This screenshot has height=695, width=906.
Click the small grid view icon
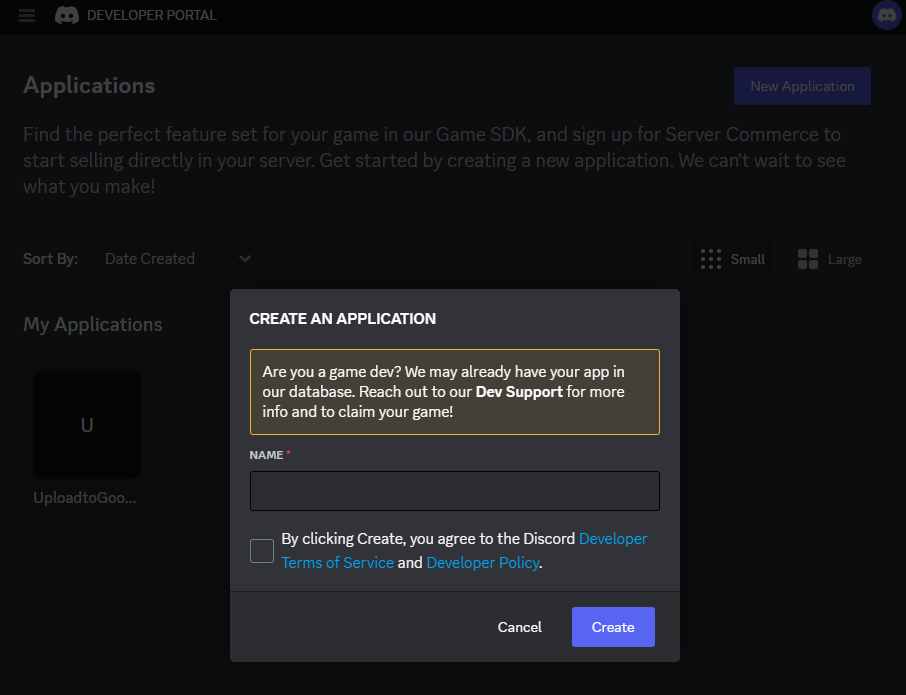(x=711, y=259)
